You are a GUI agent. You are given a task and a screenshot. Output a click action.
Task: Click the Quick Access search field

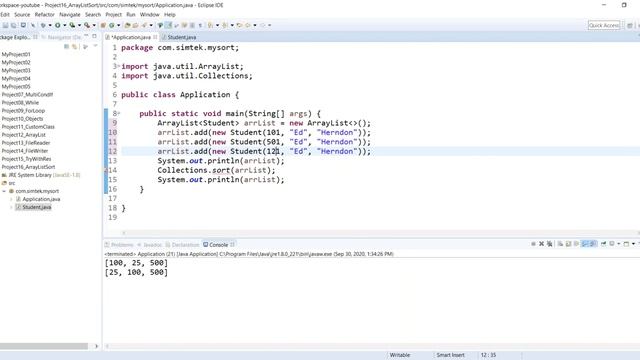click(604, 25)
